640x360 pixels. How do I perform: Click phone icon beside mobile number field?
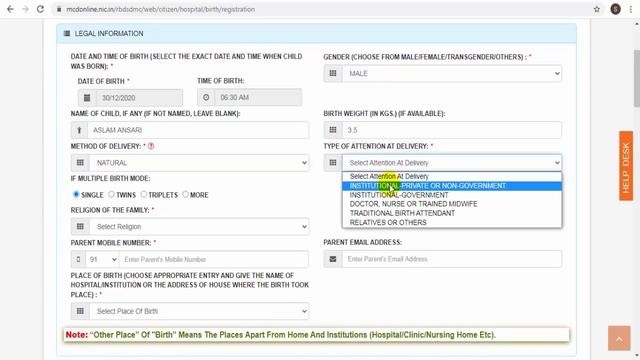click(x=78, y=260)
